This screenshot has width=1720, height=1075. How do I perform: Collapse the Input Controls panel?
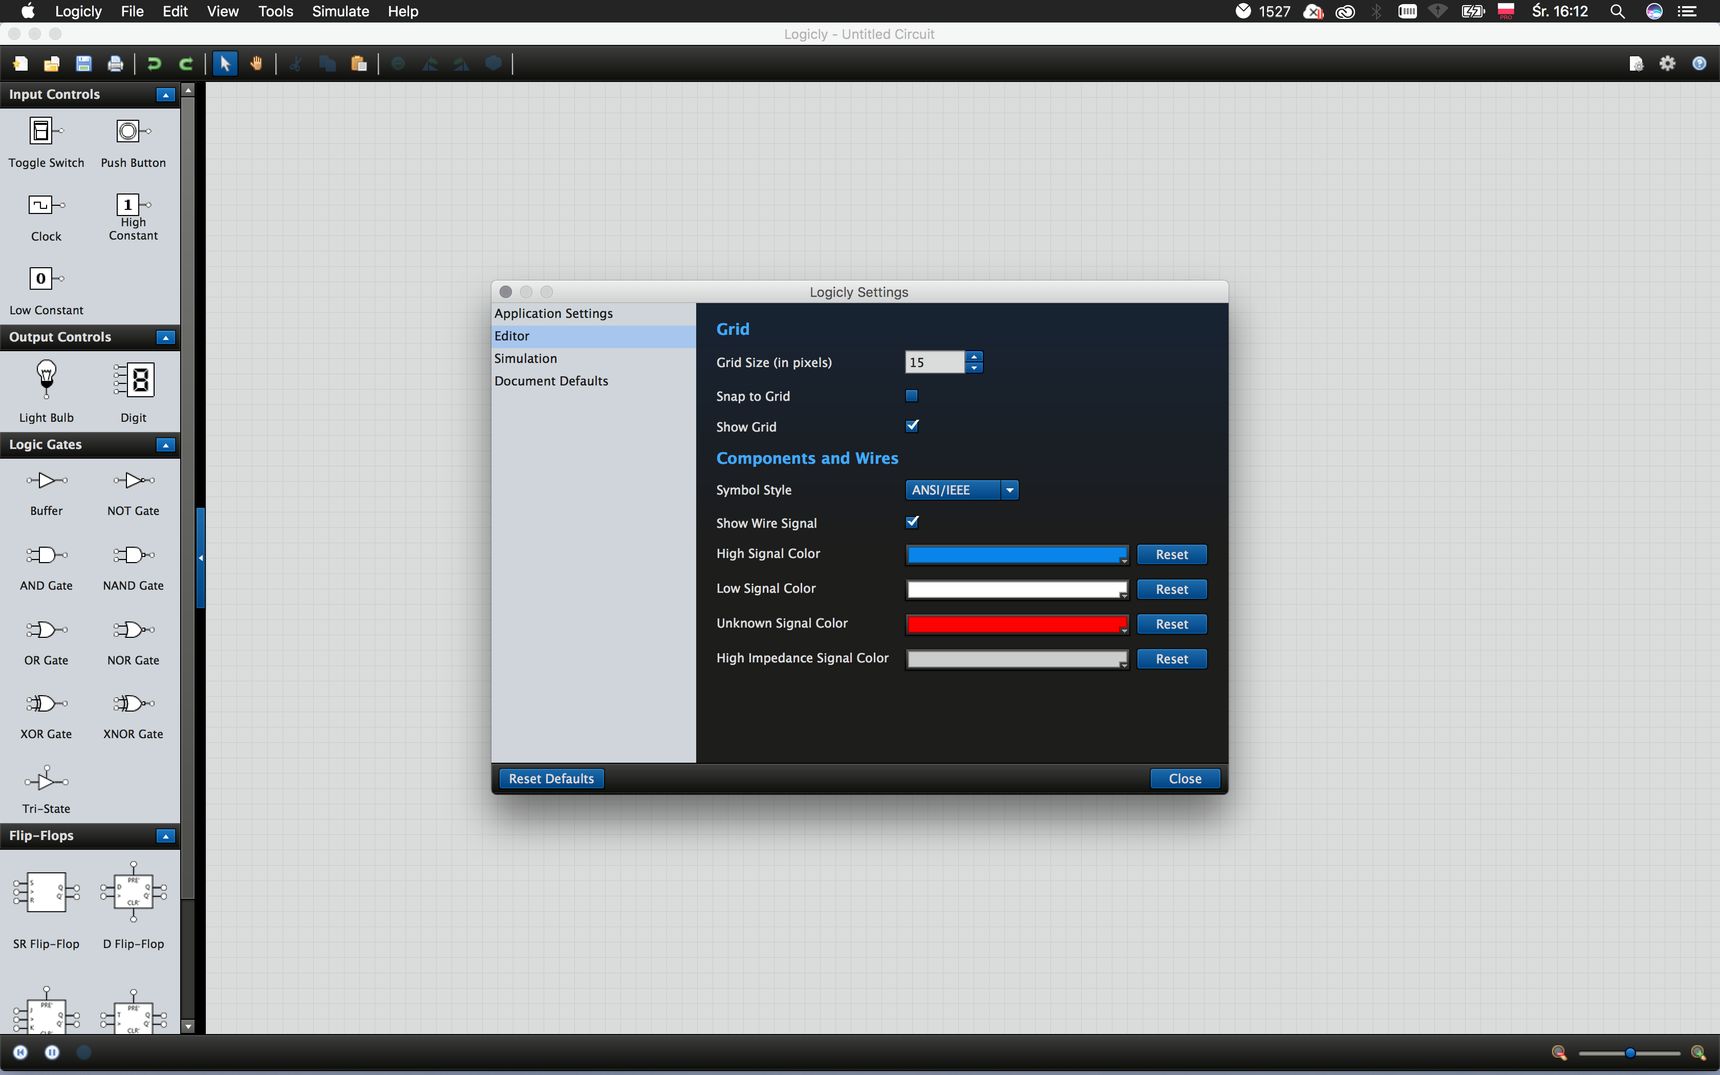click(166, 95)
